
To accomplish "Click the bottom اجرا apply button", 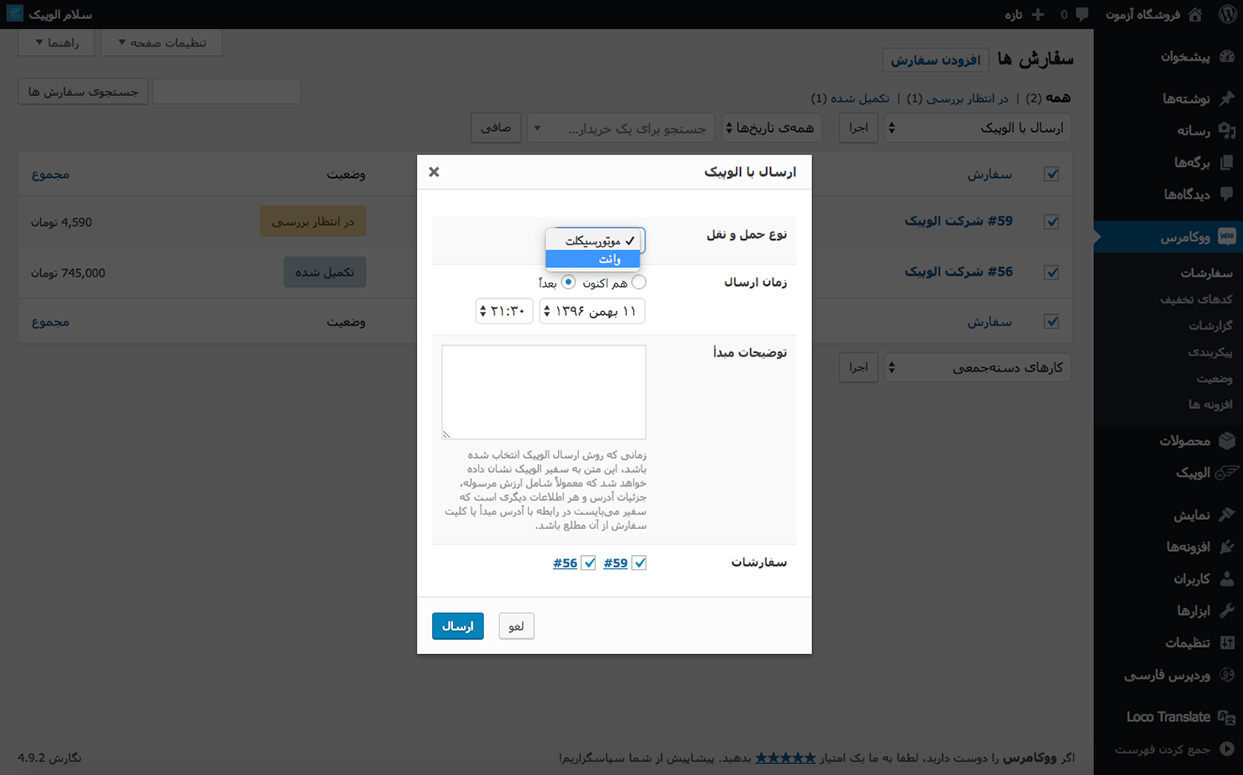I will pos(858,368).
